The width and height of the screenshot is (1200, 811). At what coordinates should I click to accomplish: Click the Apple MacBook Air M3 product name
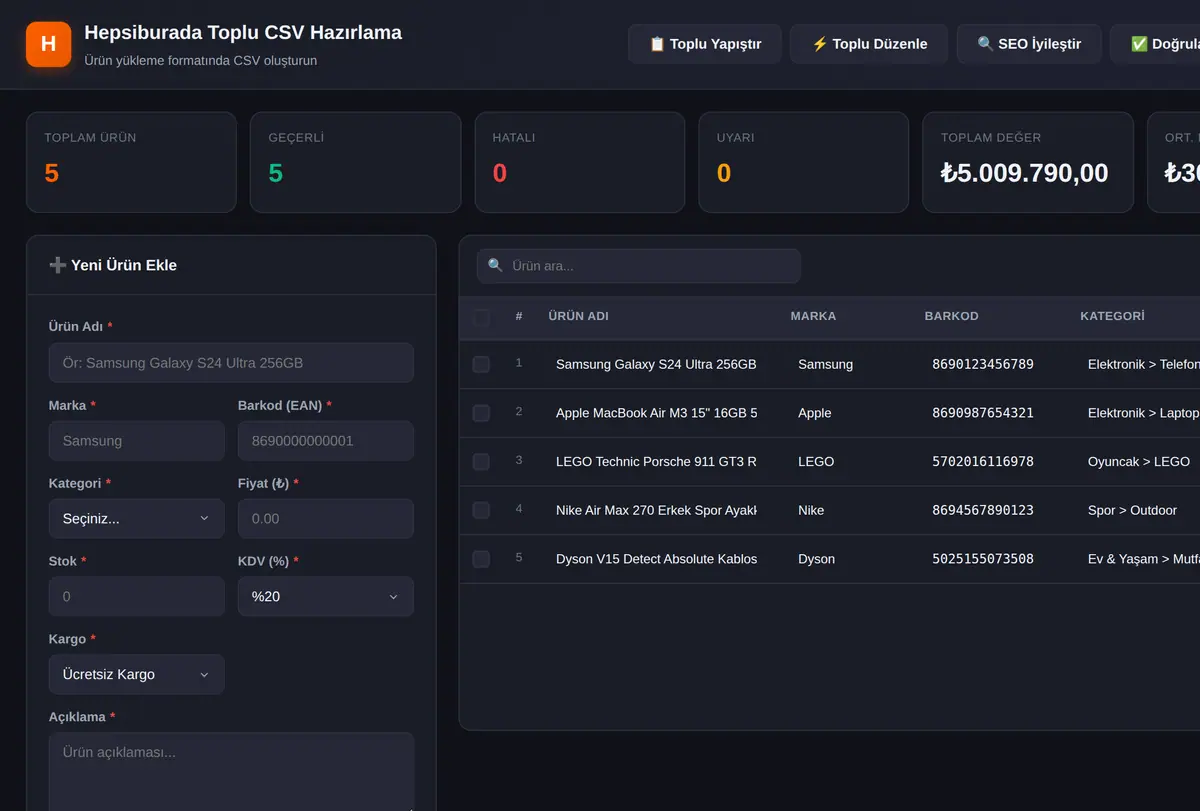point(656,413)
